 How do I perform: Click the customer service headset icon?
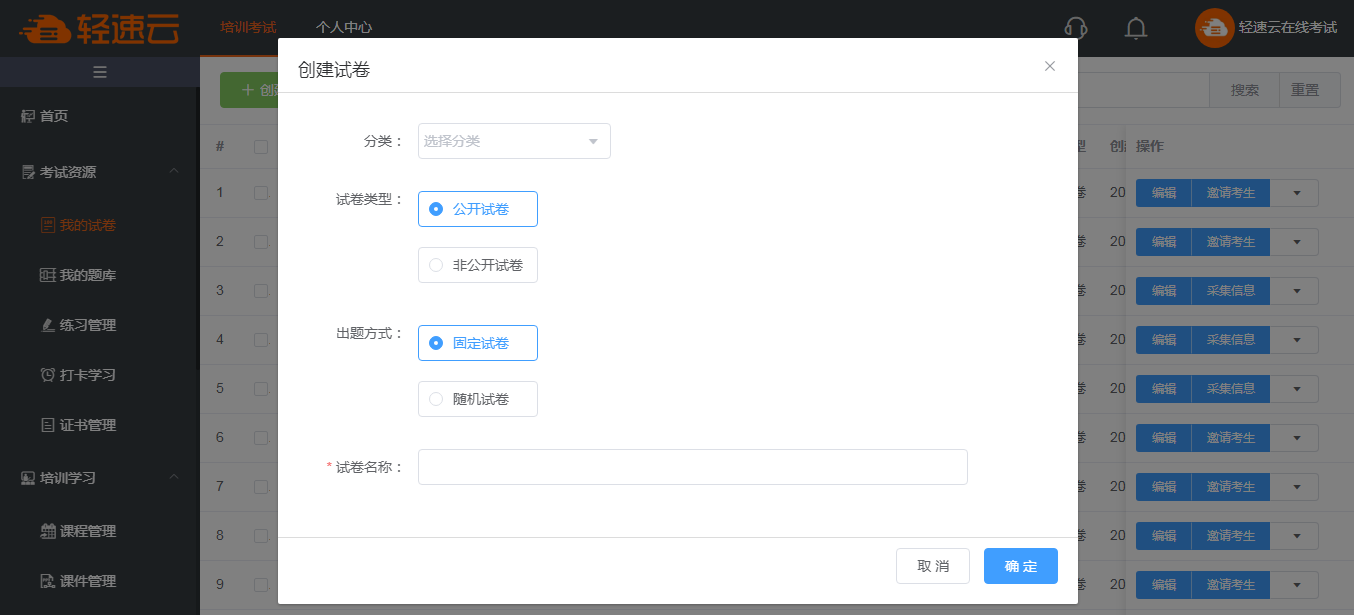tap(1076, 28)
